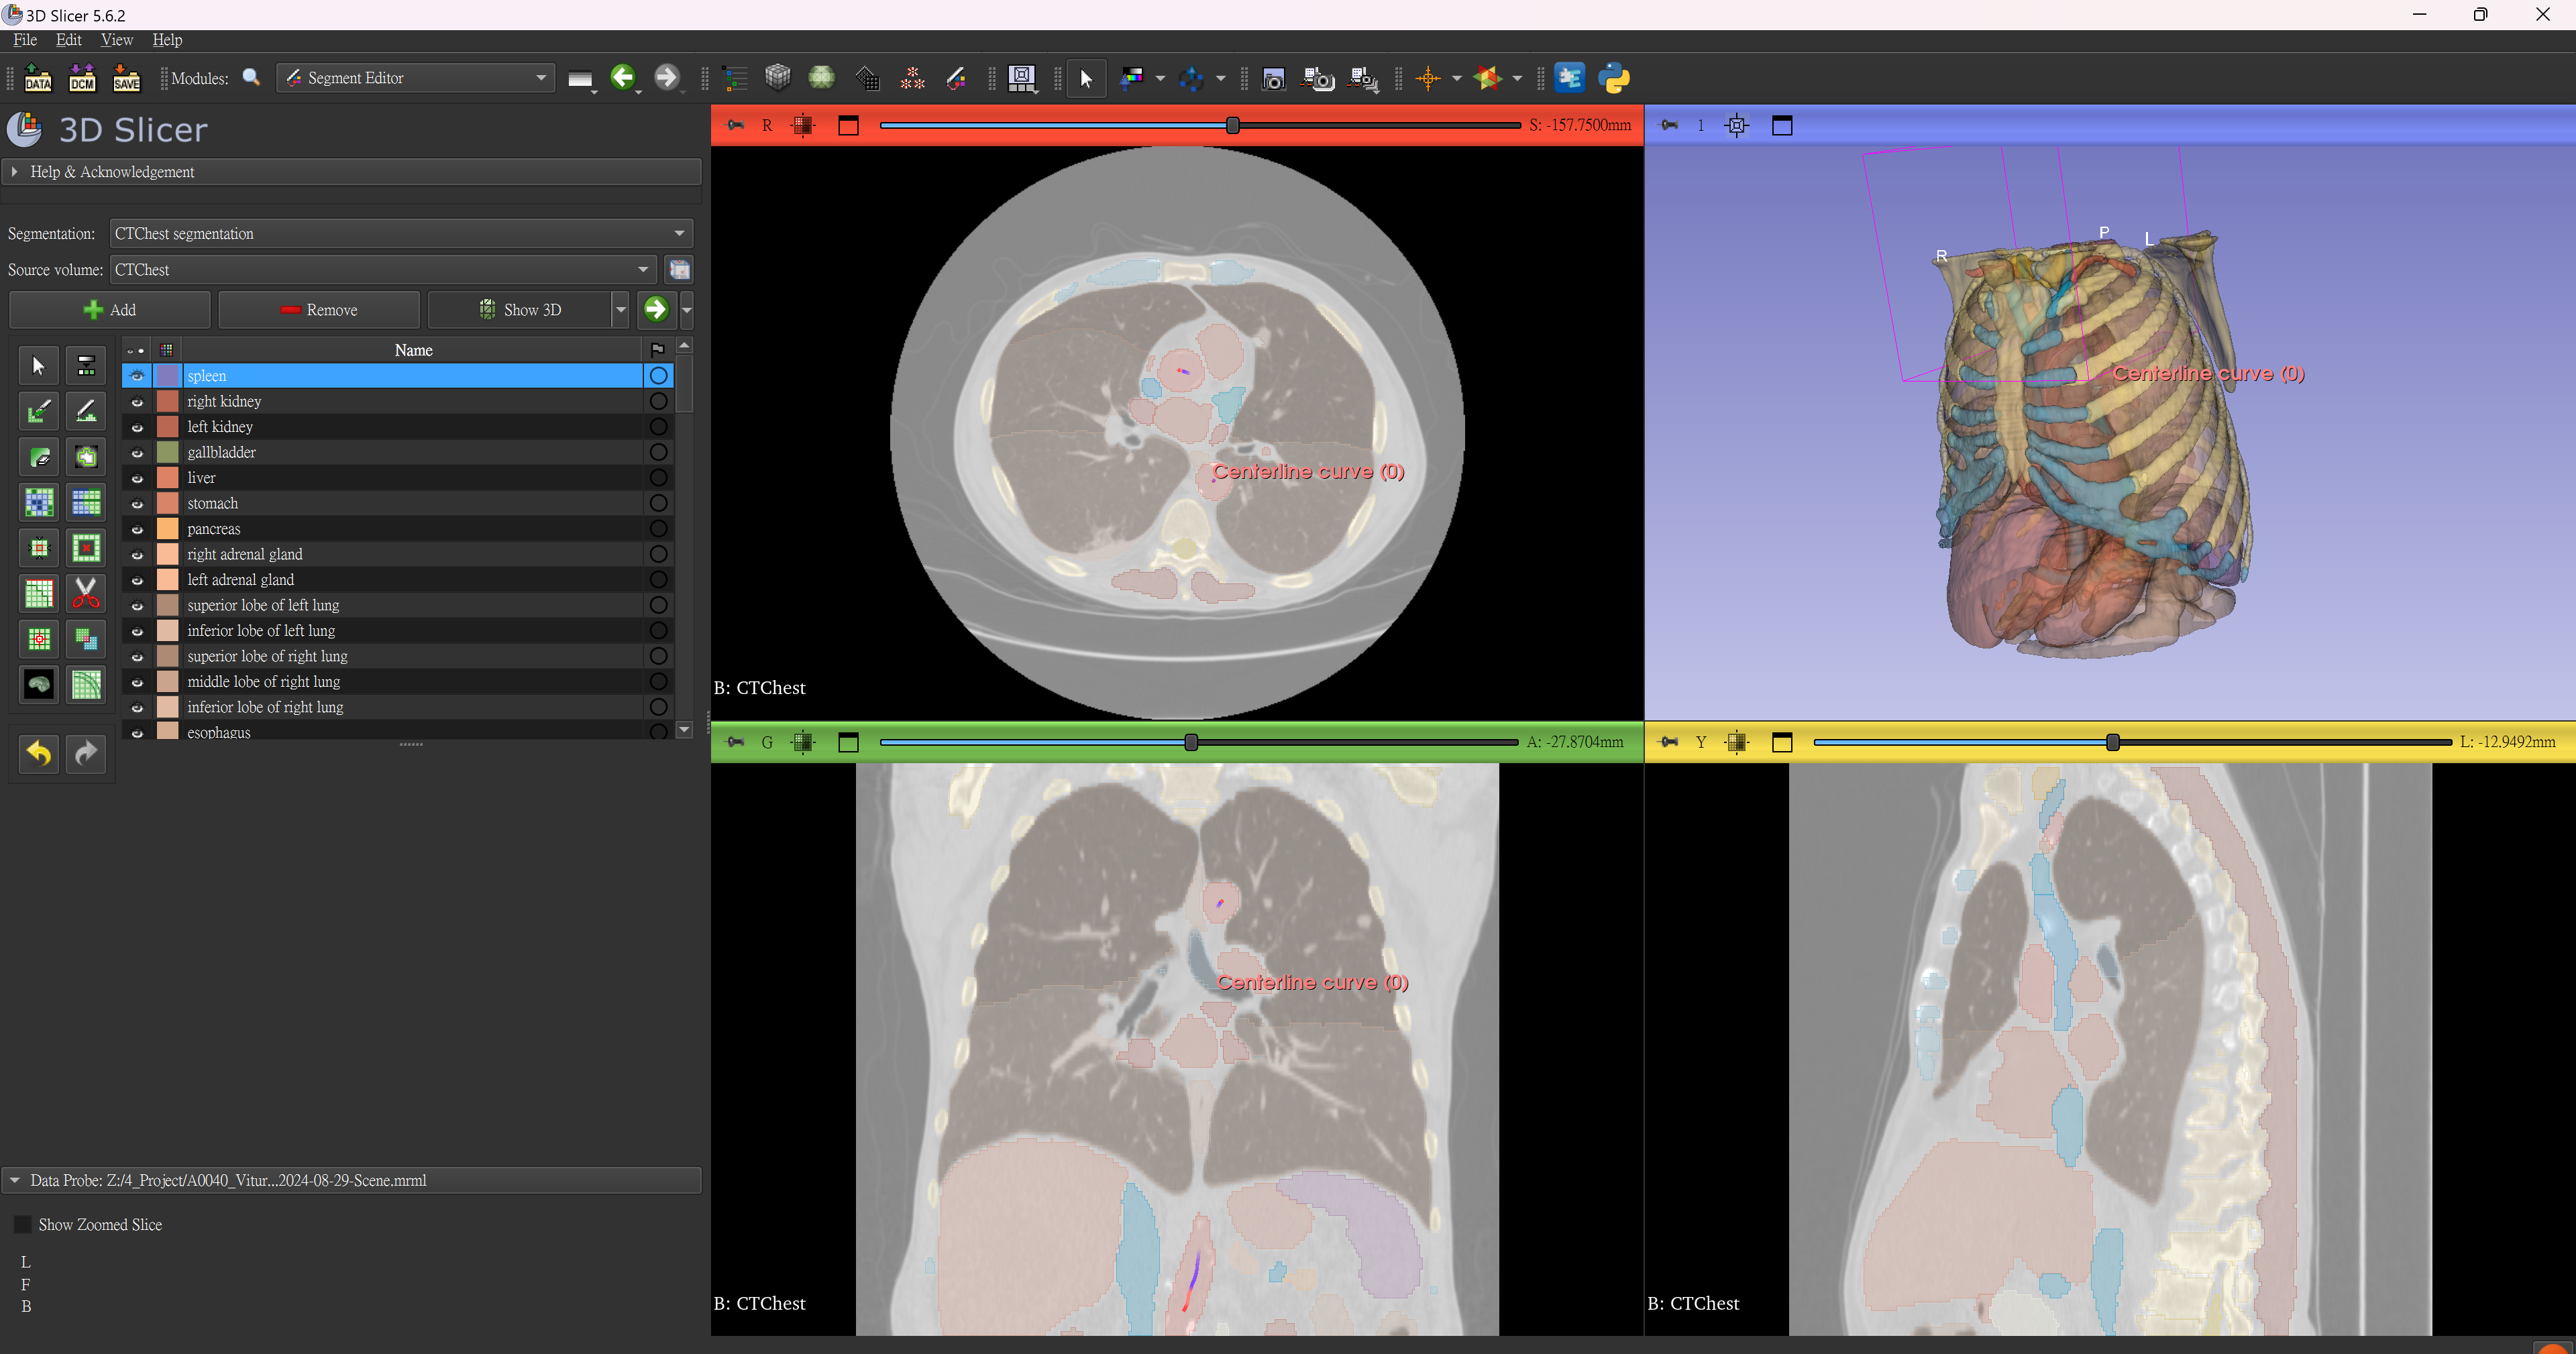Click the yellow slice view pin icon
Viewport: 2576px width, 1354px height.
pos(1669,742)
